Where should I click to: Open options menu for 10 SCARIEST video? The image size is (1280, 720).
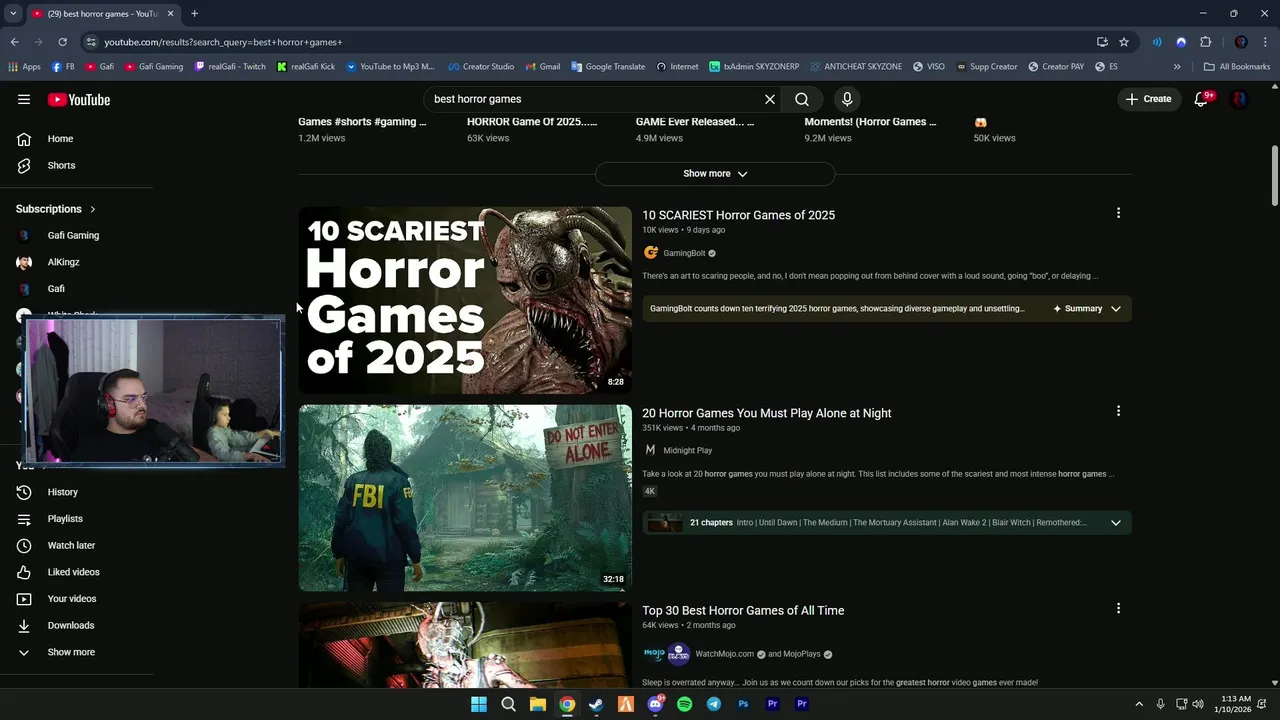point(1118,213)
